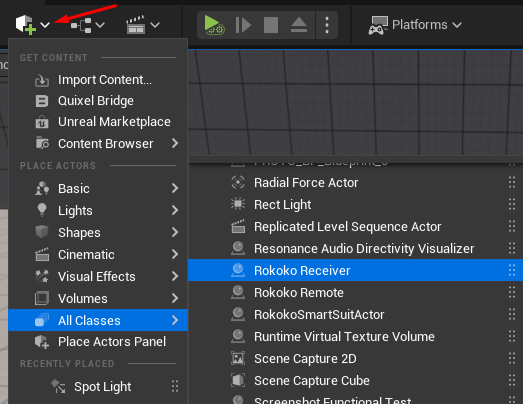Click the All Classes stacked icon

[x=42, y=320]
